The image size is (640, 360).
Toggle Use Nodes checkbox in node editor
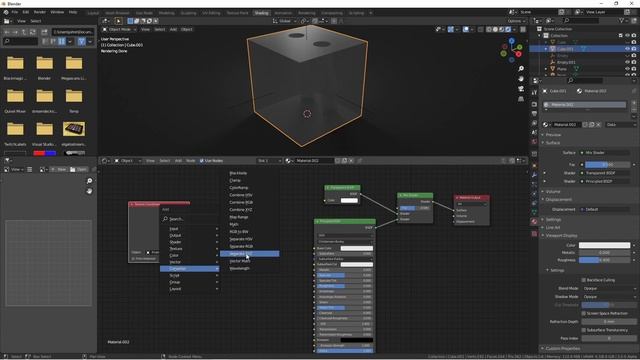(x=202, y=161)
